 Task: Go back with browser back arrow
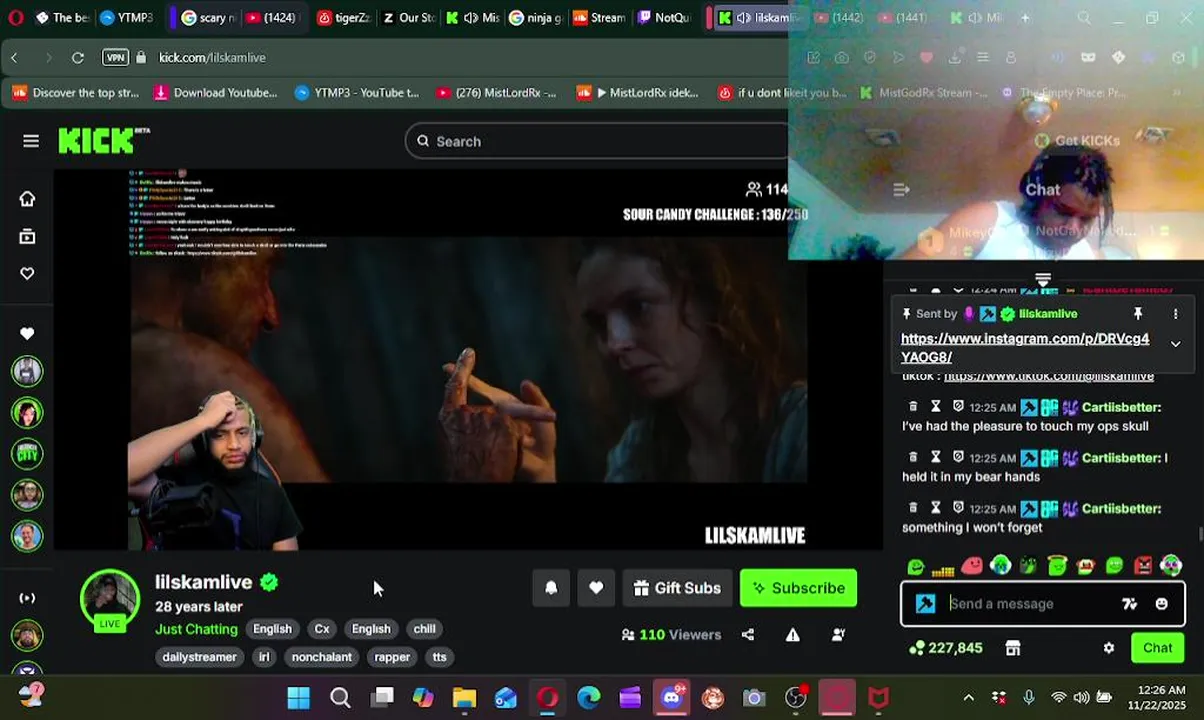(14, 58)
